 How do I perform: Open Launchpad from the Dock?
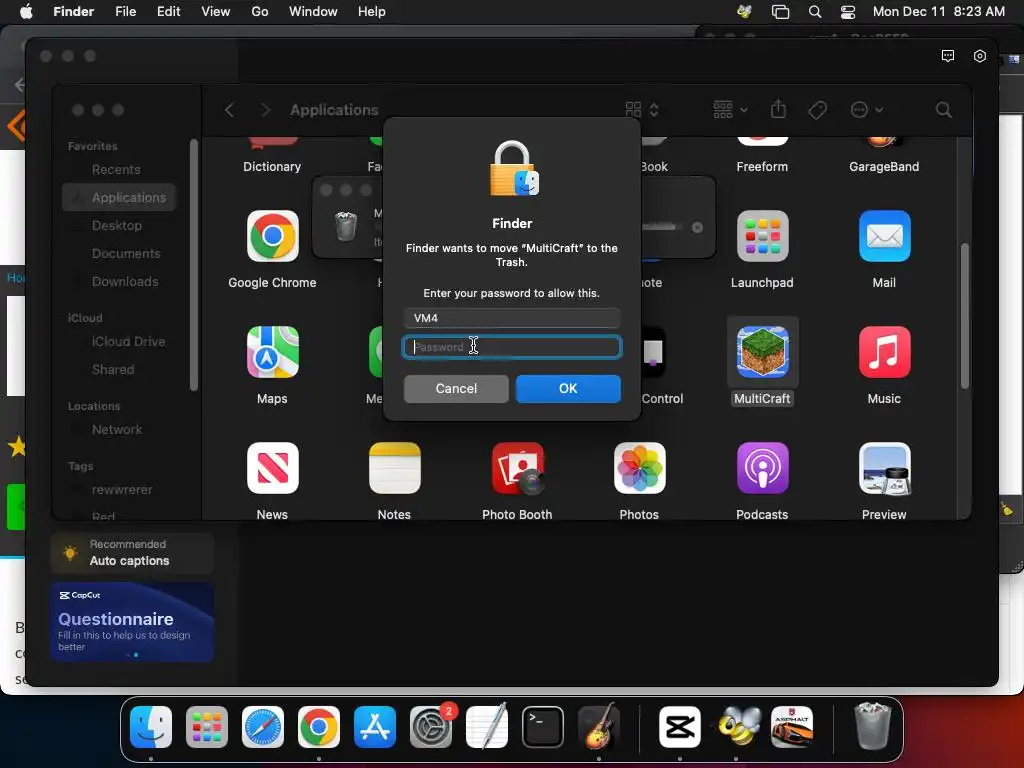coord(207,726)
